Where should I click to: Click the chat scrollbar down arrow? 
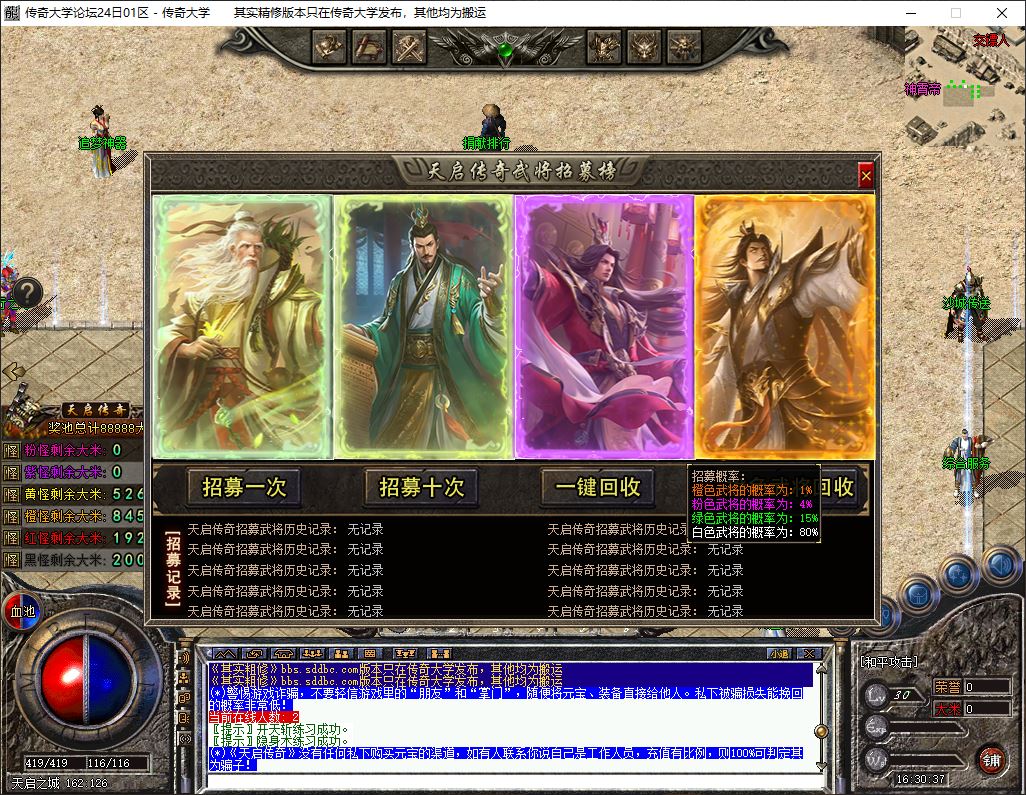821,766
